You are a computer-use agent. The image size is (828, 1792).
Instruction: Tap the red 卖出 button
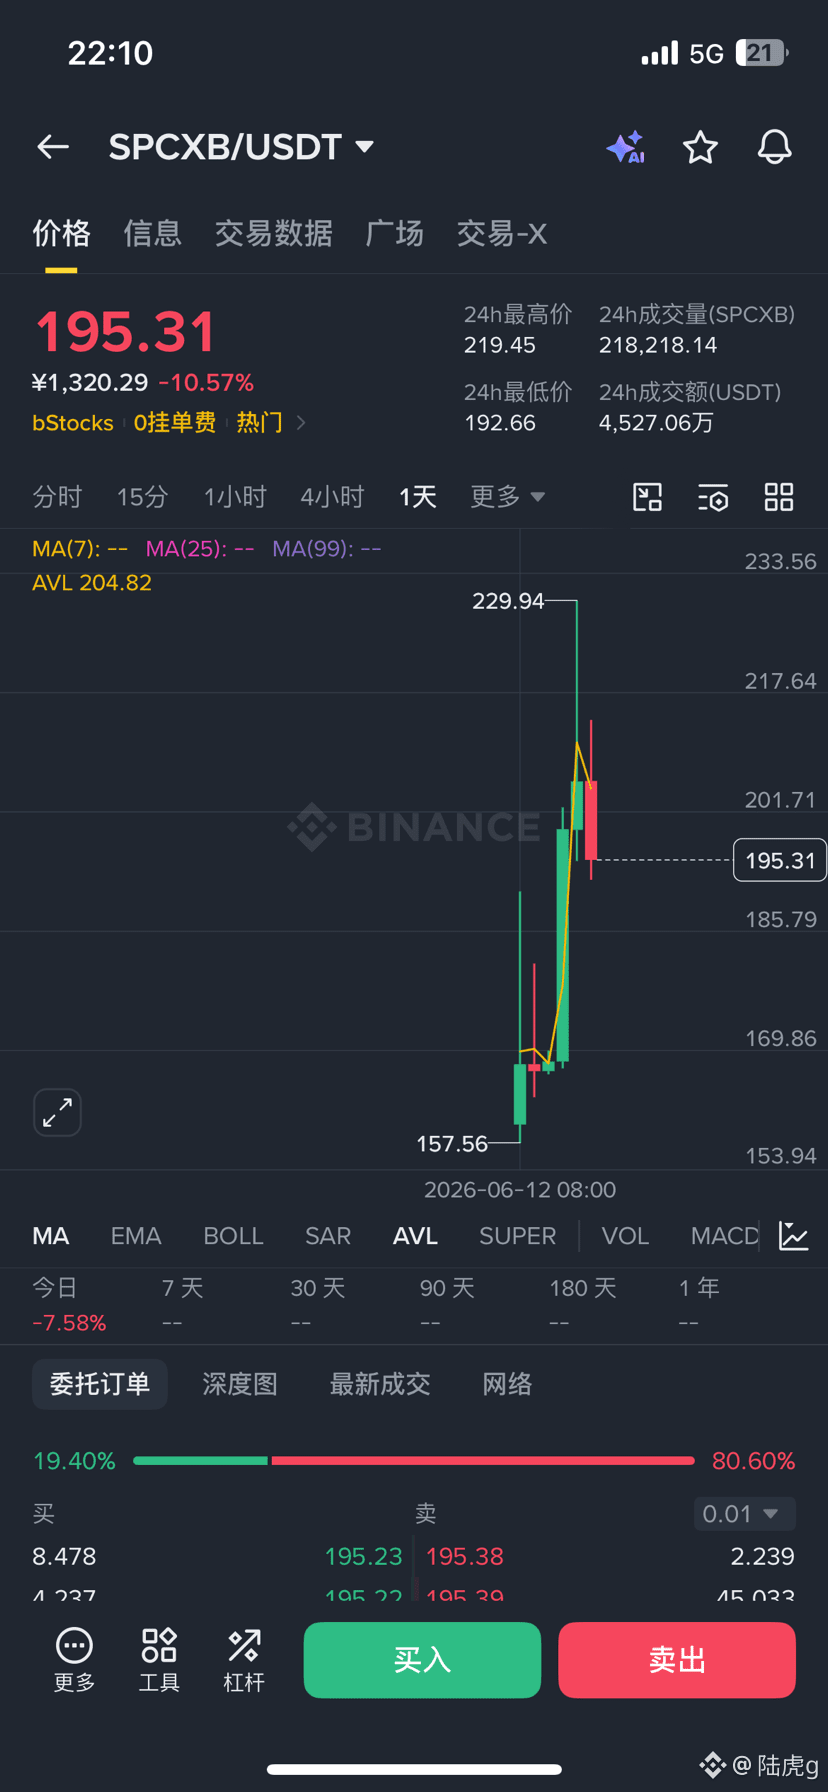[x=677, y=1660]
